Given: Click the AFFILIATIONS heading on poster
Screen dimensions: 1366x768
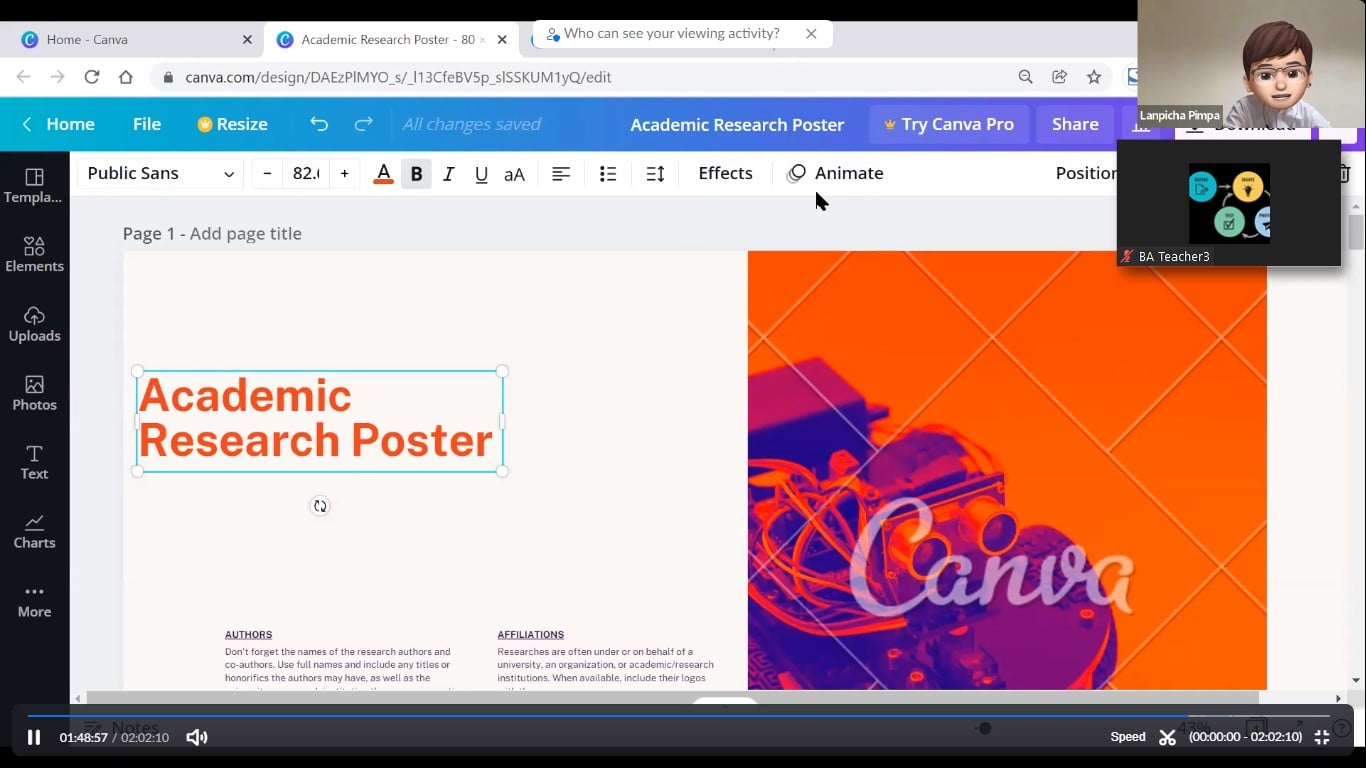Looking at the screenshot, I should (530, 635).
